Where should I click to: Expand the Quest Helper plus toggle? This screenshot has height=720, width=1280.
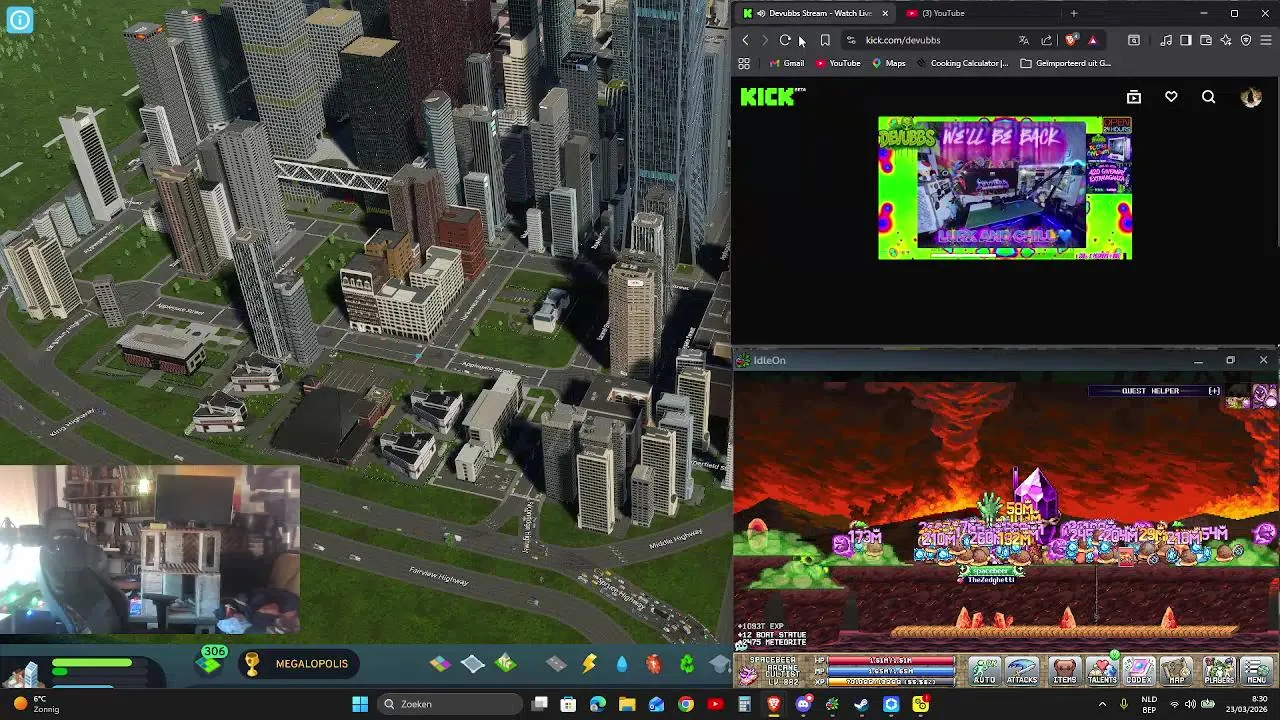tap(1214, 391)
